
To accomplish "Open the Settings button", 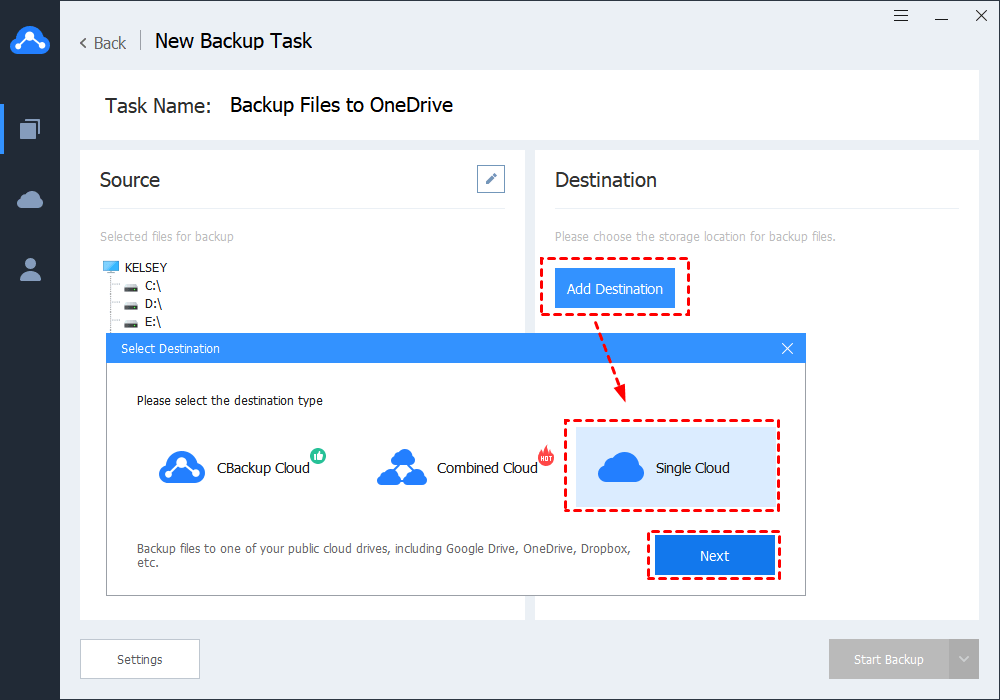I will point(140,659).
